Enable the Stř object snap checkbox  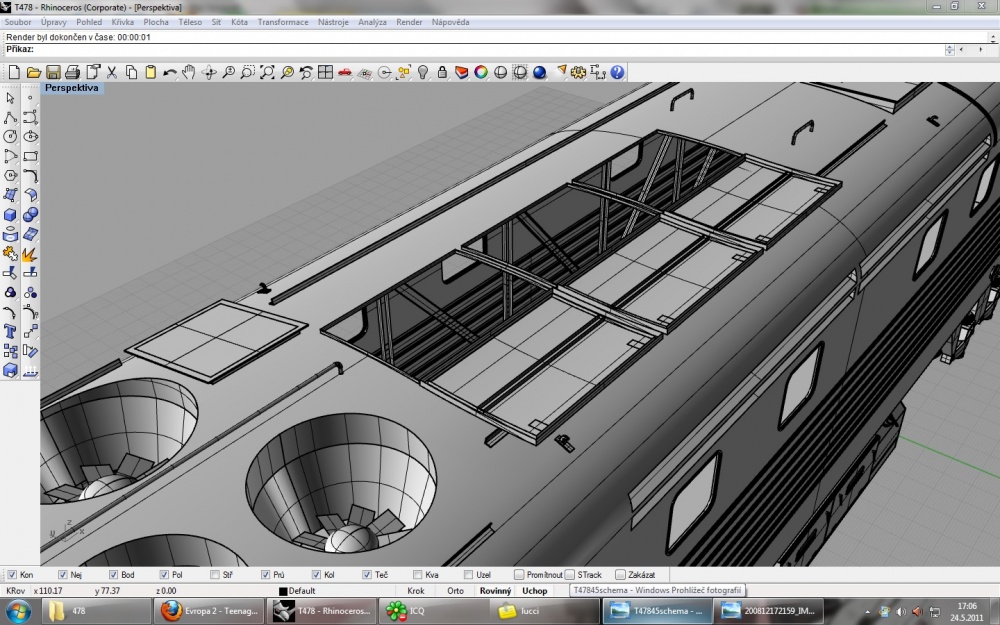(215, 575)
